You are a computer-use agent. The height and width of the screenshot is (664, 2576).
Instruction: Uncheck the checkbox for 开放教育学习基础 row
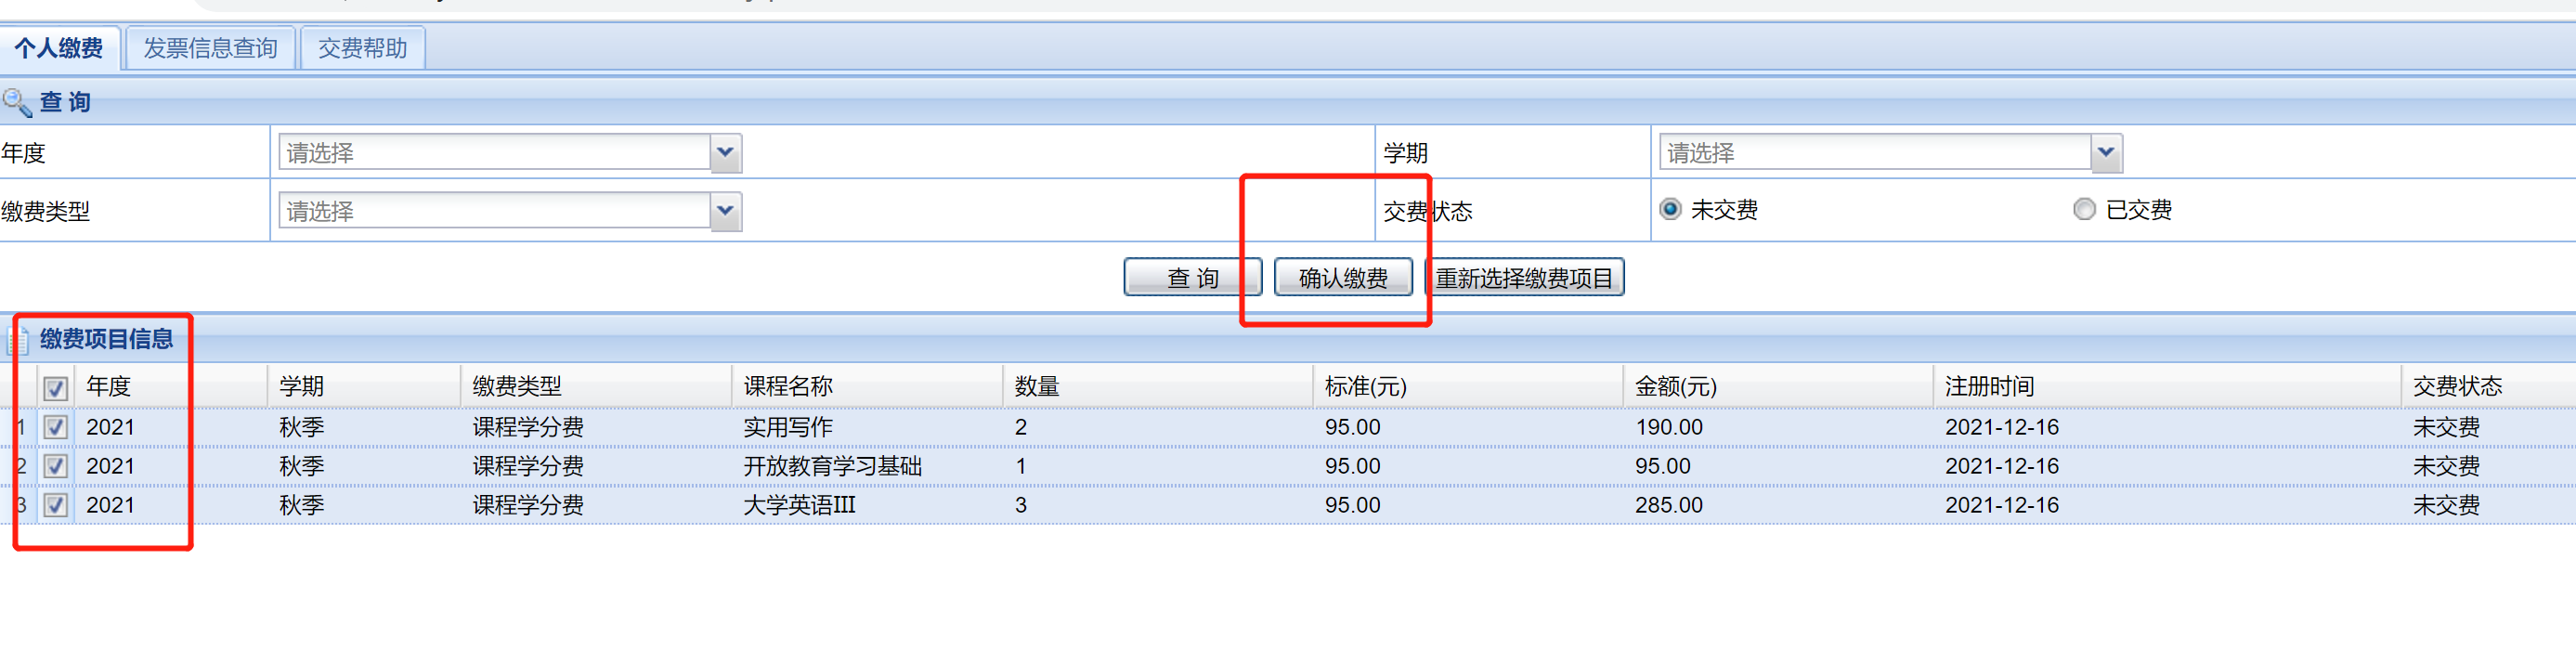coord(56,467)
